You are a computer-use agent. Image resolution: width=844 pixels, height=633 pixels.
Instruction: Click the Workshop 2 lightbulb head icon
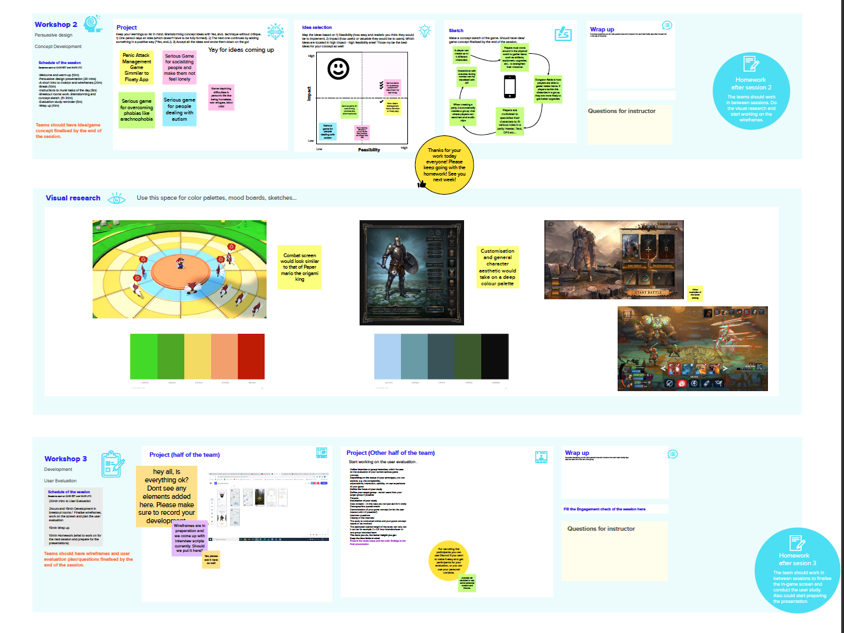tap(93, 24)
